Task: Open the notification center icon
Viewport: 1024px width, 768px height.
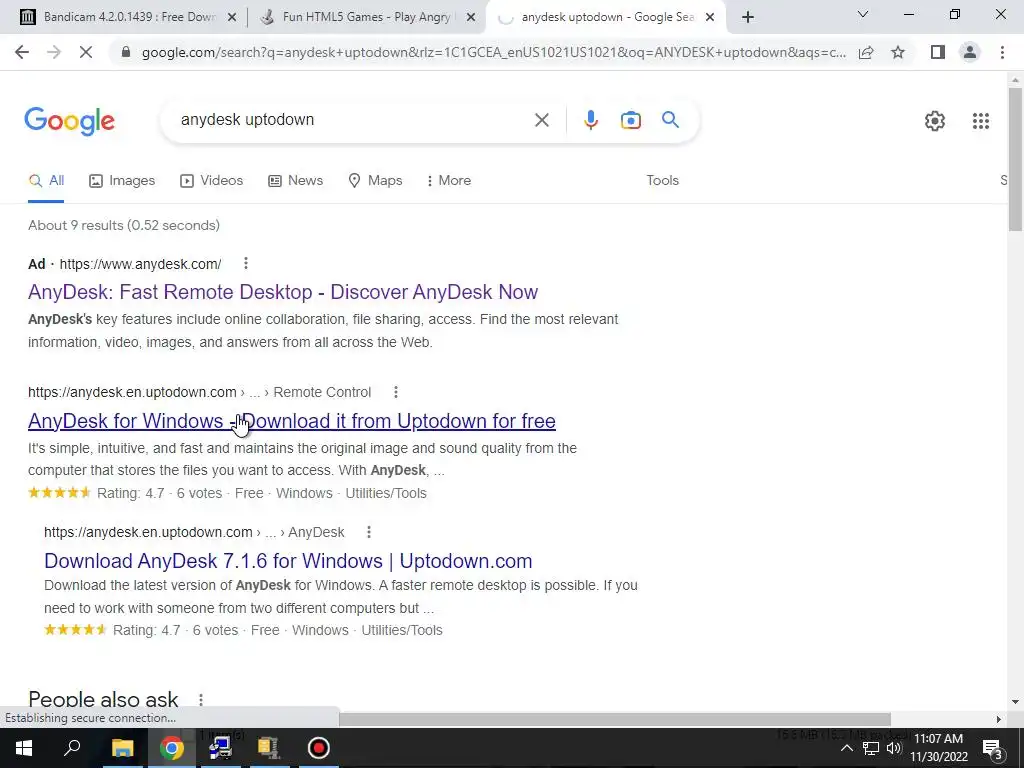Action: click(993, 748)
